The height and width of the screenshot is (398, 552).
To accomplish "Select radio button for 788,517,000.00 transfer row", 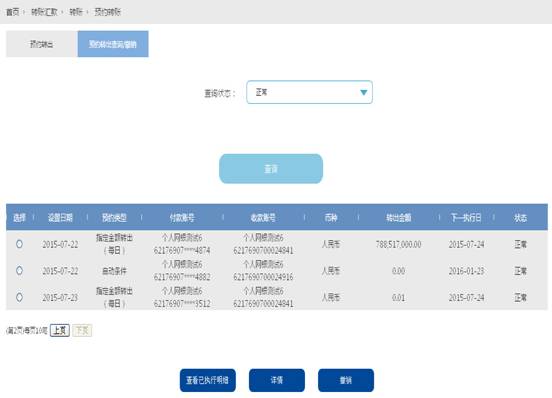I will [19, 244].
